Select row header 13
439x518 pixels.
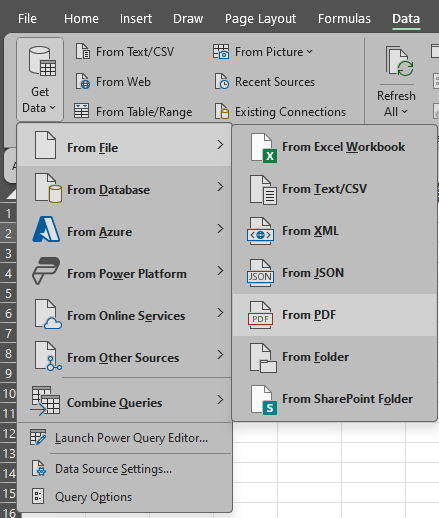point(8,453)
